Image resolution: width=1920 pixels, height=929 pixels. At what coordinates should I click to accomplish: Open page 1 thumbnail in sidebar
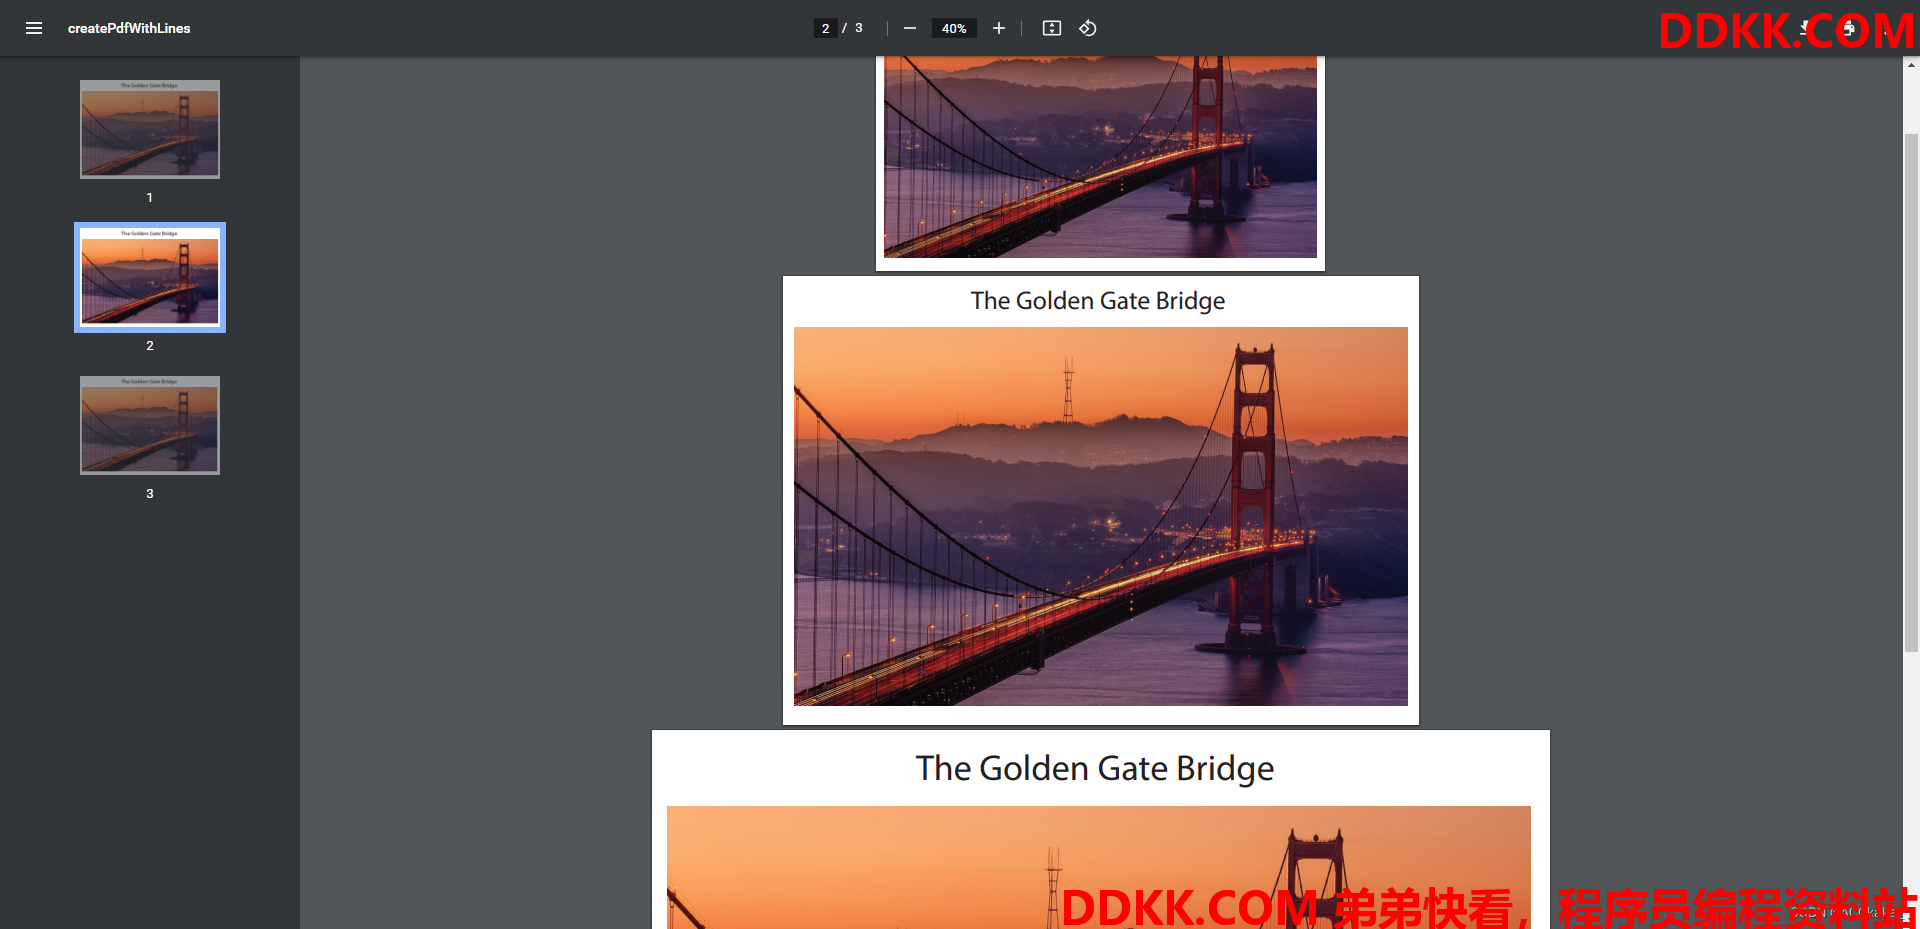150,129
